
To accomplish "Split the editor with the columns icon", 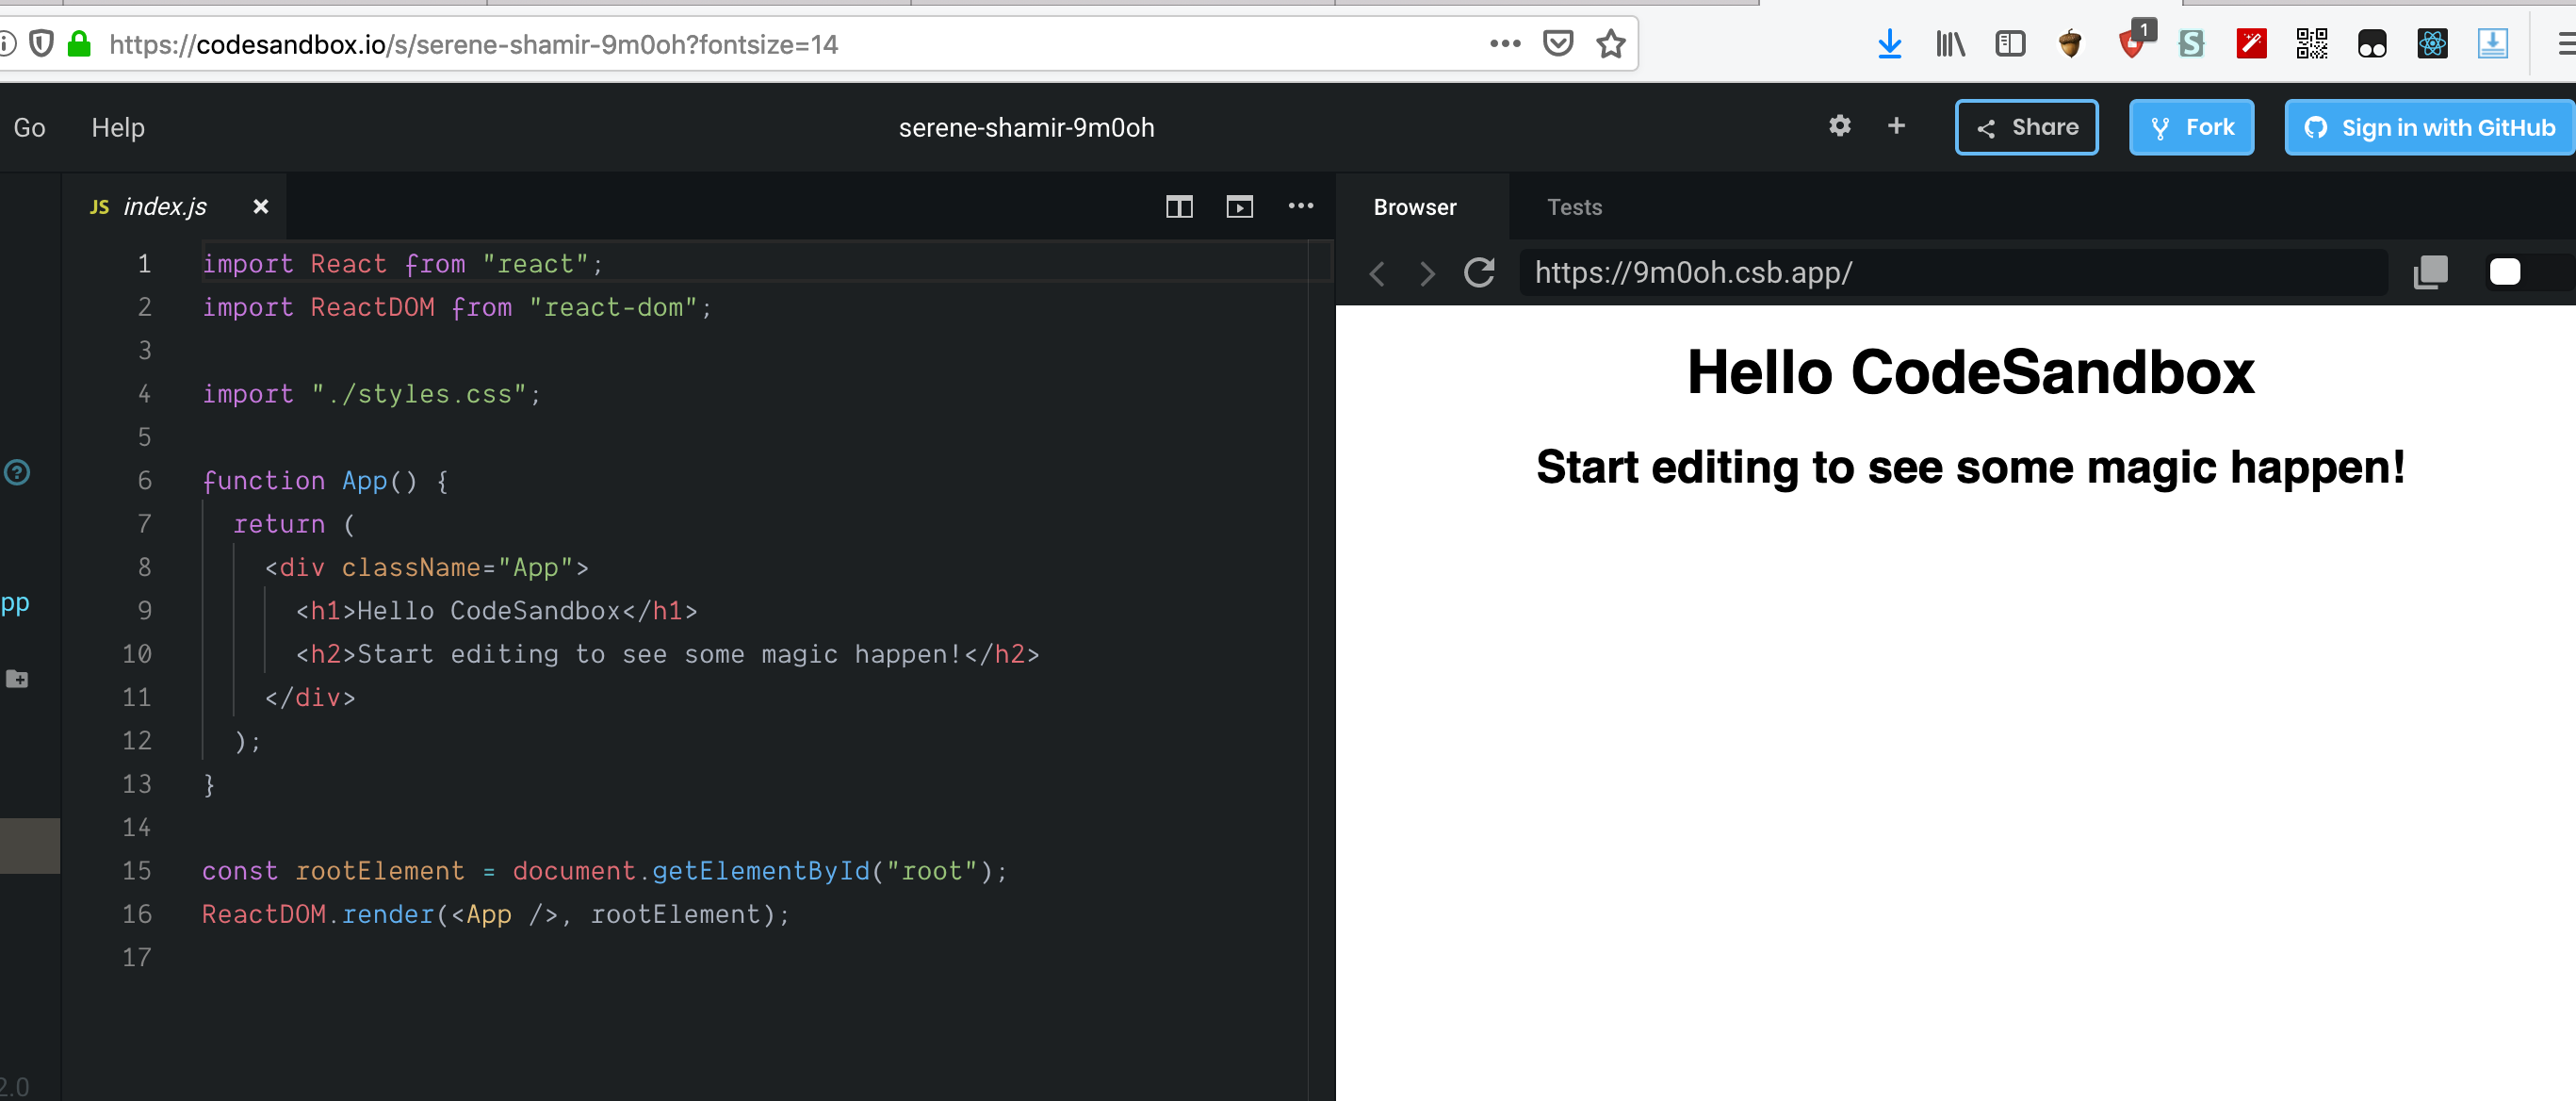I will click(x=1179, y=207).
